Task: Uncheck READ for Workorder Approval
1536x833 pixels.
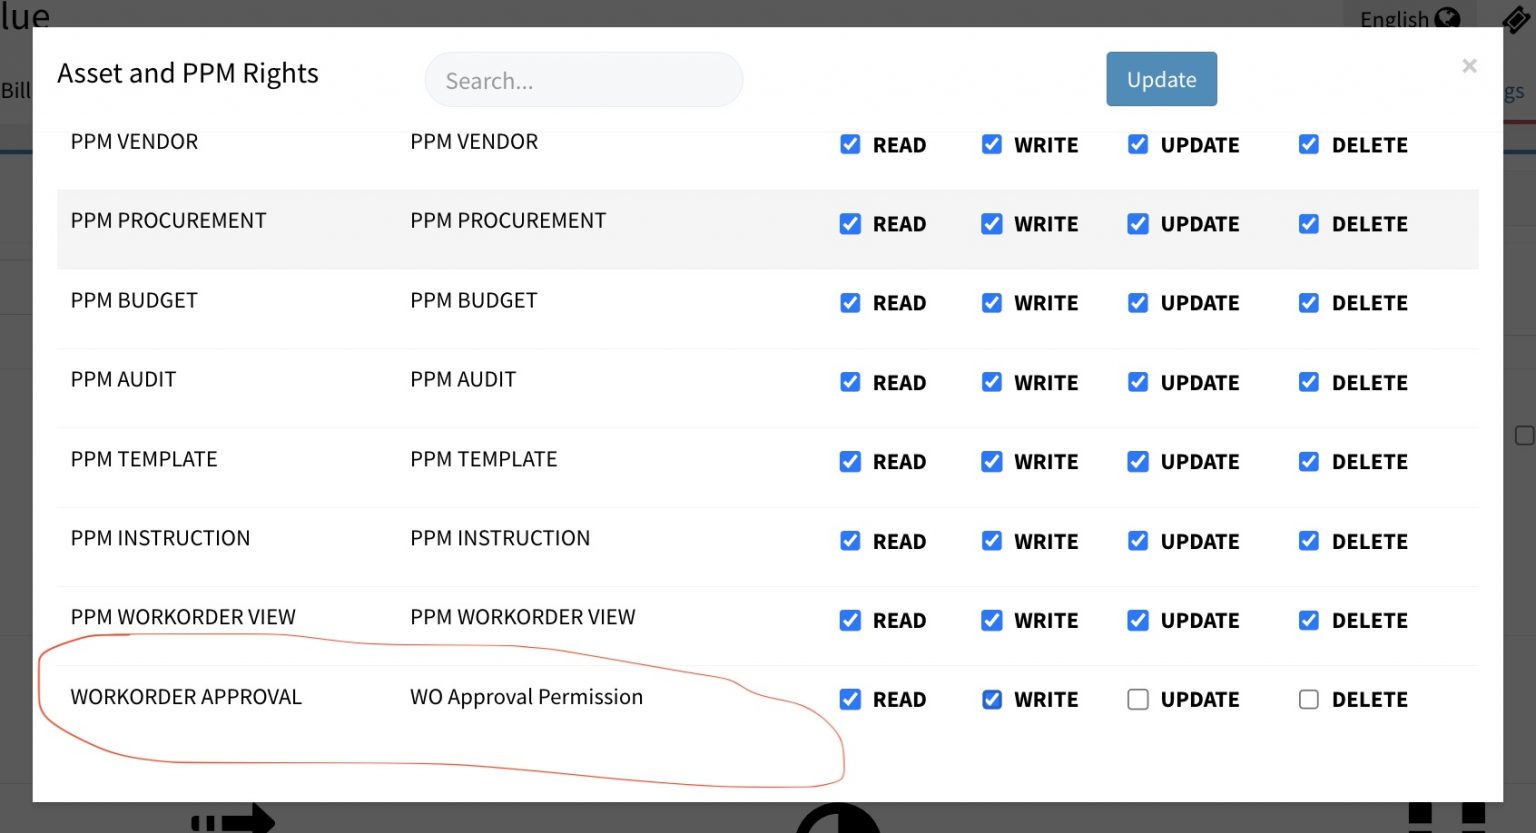Action: pyautogui.click(x=850, y=699)
